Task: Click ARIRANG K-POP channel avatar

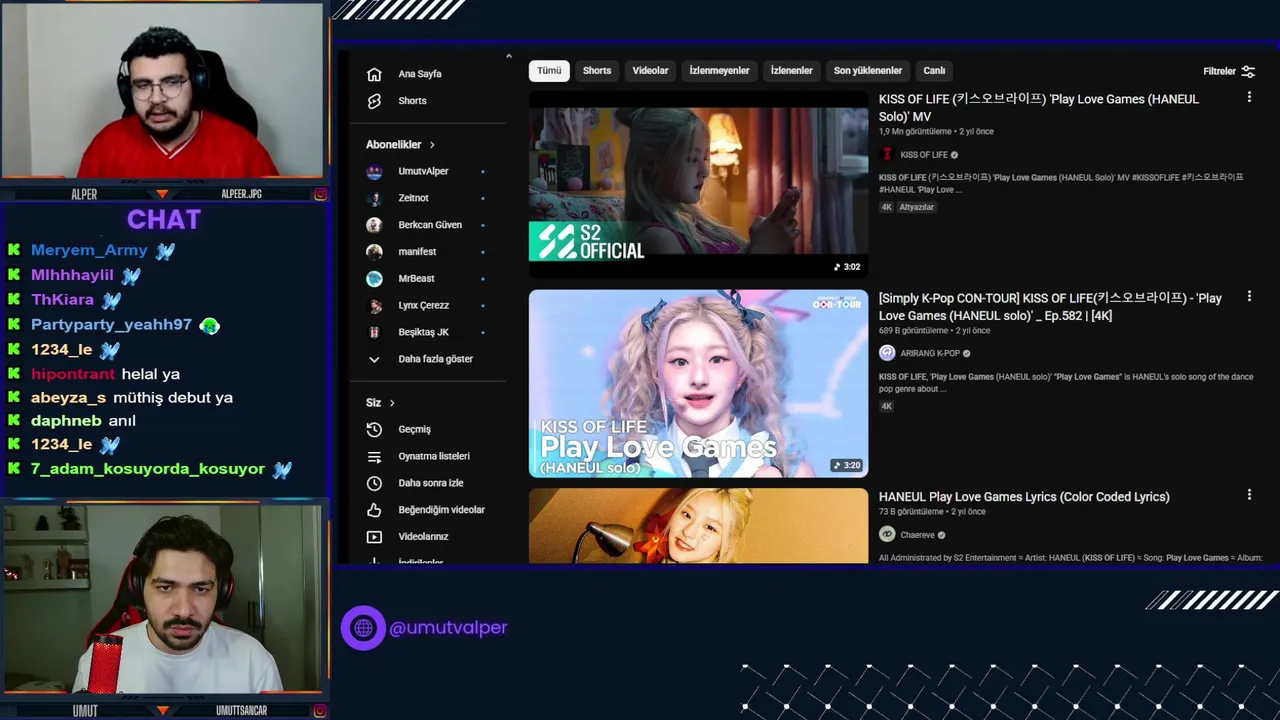Action: [886, 353]
